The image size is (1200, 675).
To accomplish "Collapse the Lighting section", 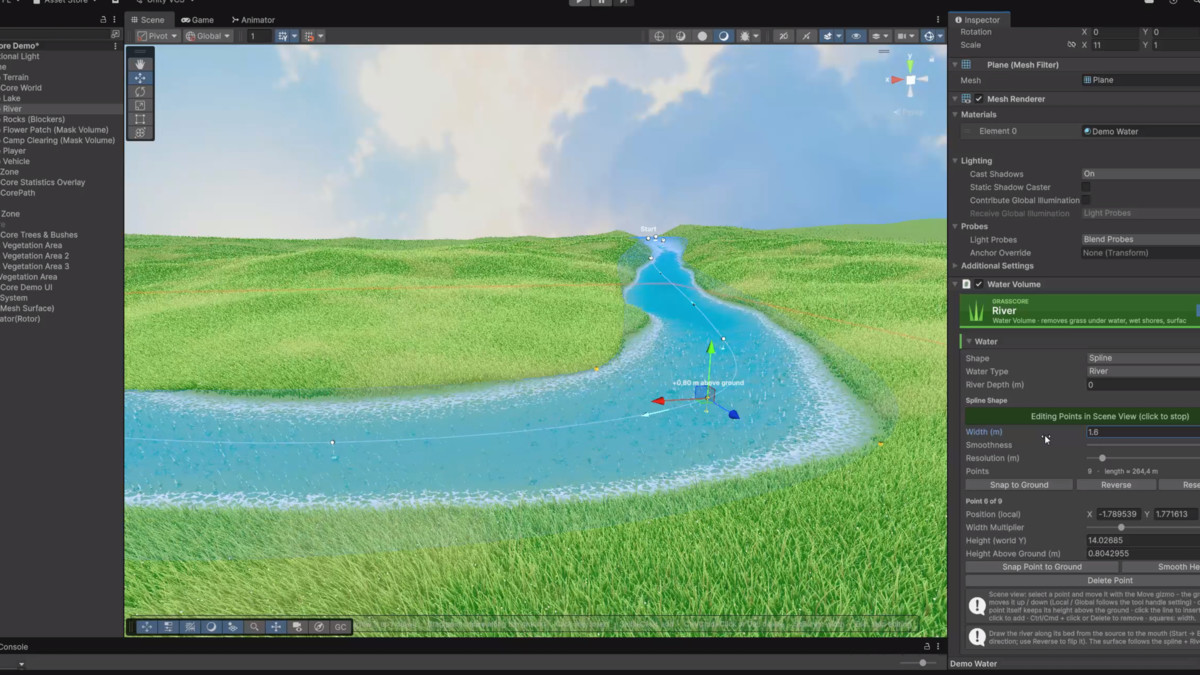I will click(x=955, y=161).
